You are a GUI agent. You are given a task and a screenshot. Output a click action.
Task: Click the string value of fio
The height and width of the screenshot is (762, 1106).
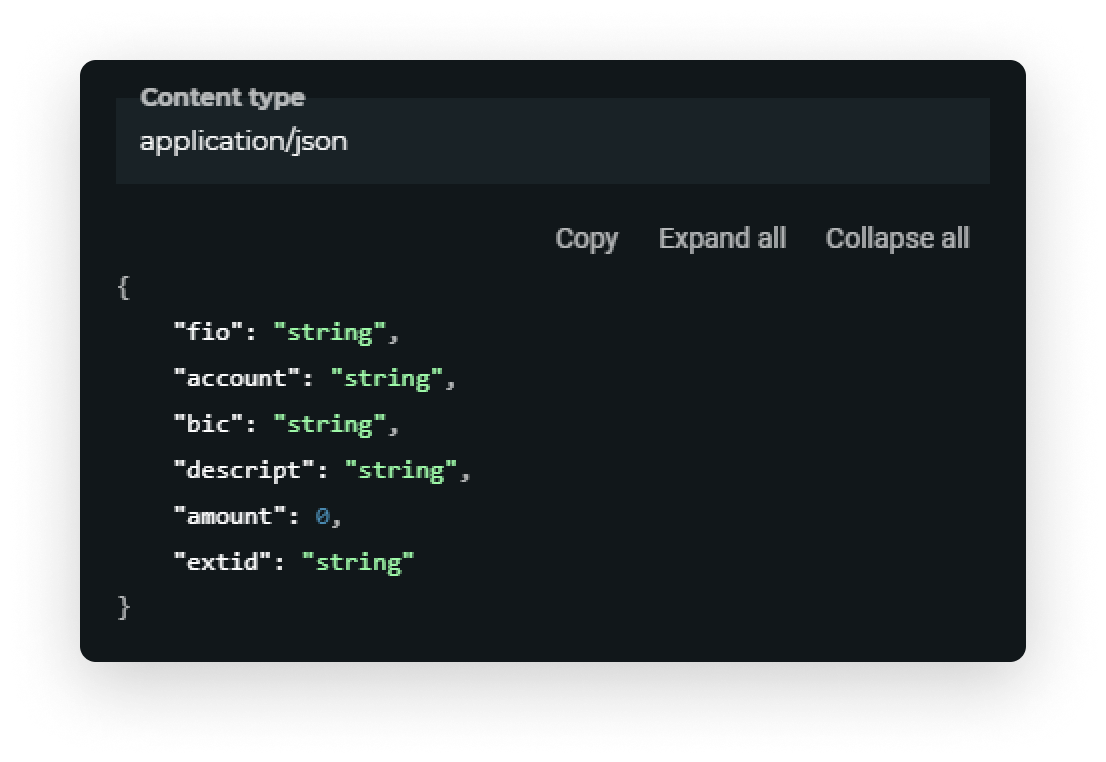[329, 332]
